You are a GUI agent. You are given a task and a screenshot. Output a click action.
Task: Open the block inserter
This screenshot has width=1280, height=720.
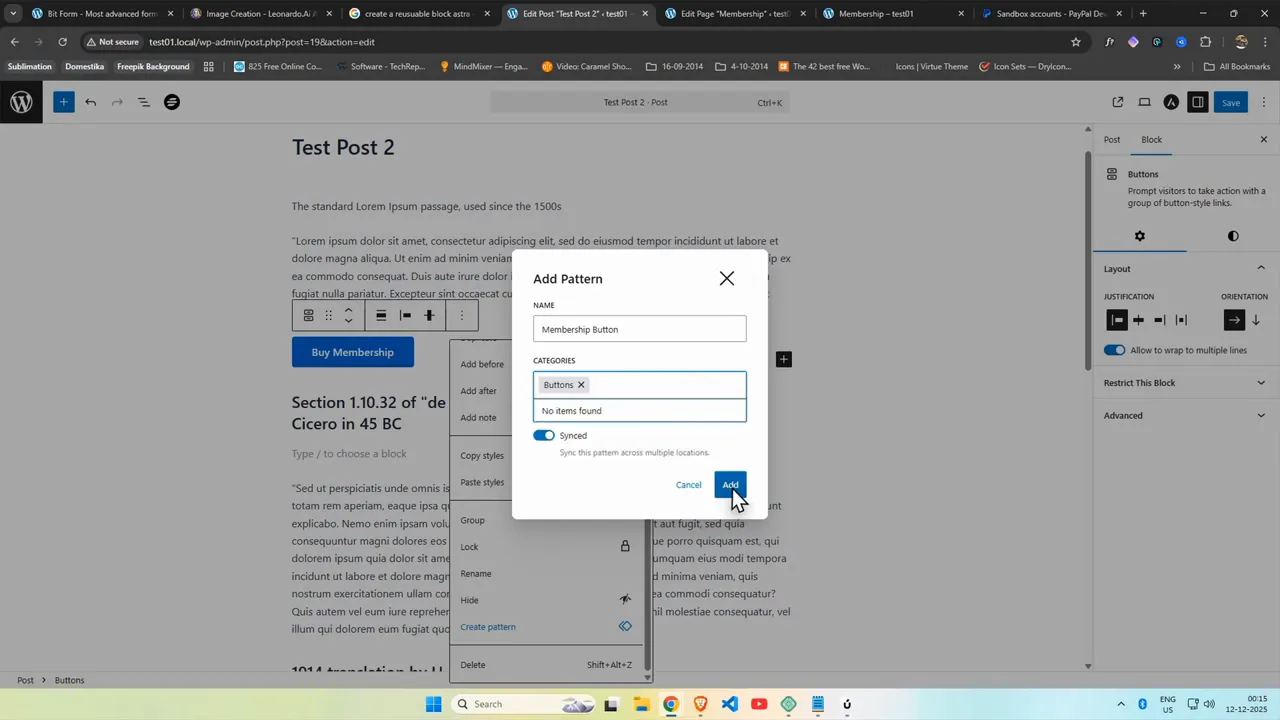[63, 102]
